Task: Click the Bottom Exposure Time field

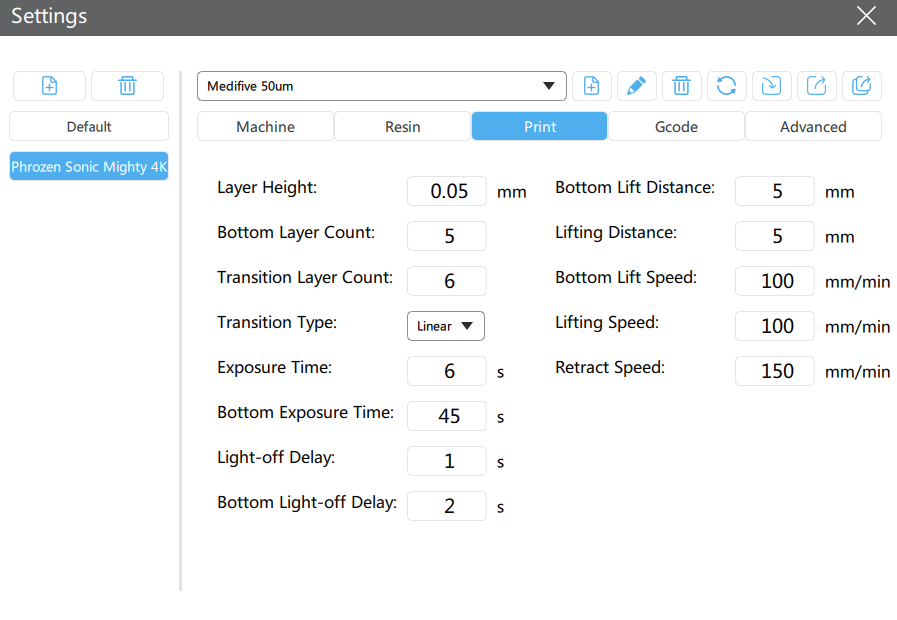Action: 447,416
